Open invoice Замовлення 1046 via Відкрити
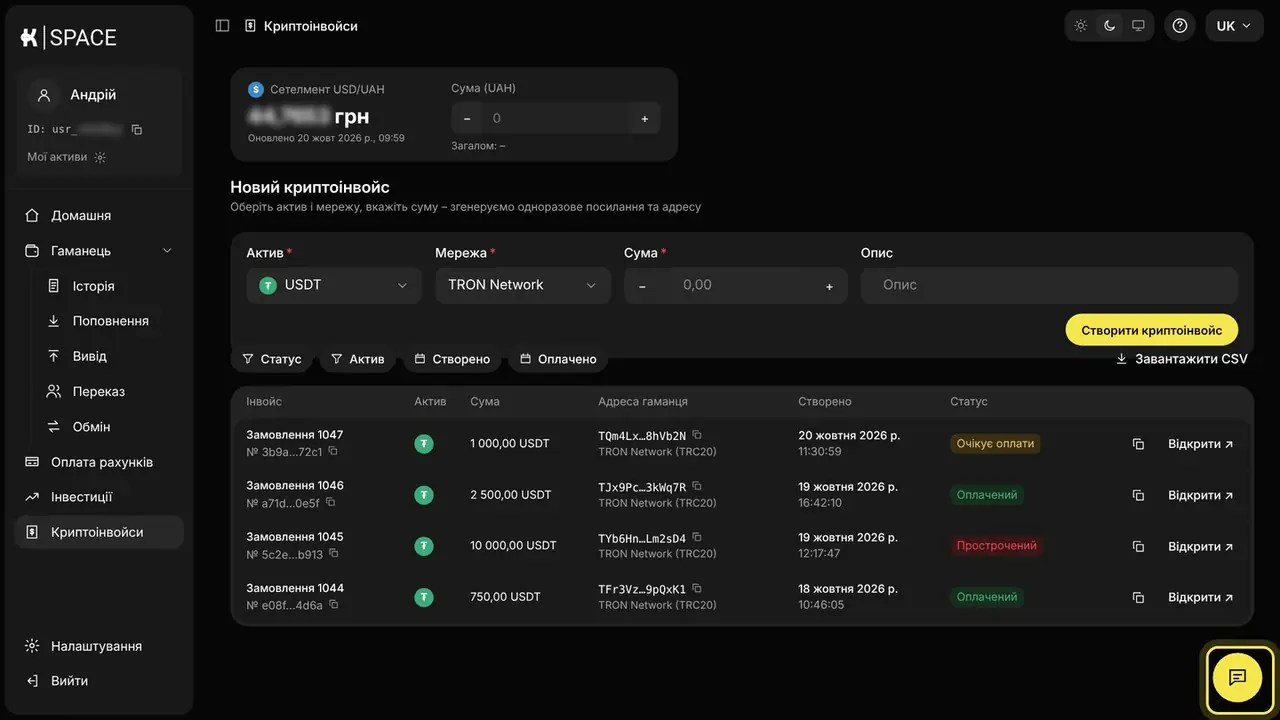 [1201, 495]
